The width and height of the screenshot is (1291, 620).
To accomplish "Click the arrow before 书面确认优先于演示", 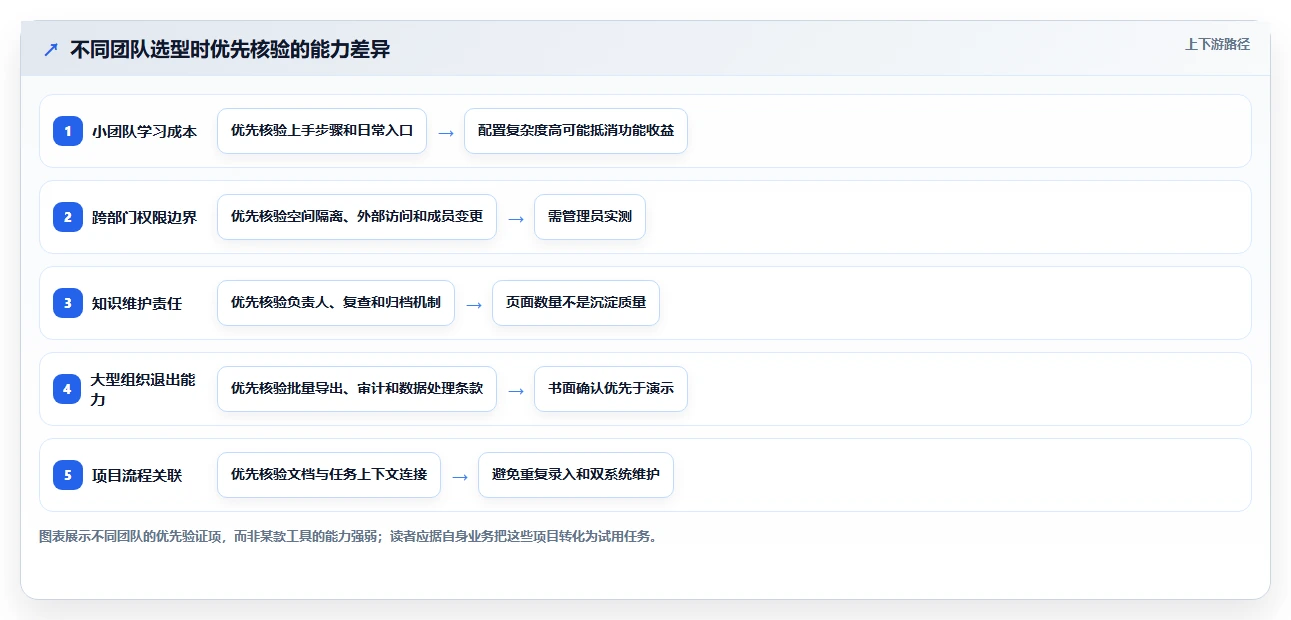I will point(516,390).
